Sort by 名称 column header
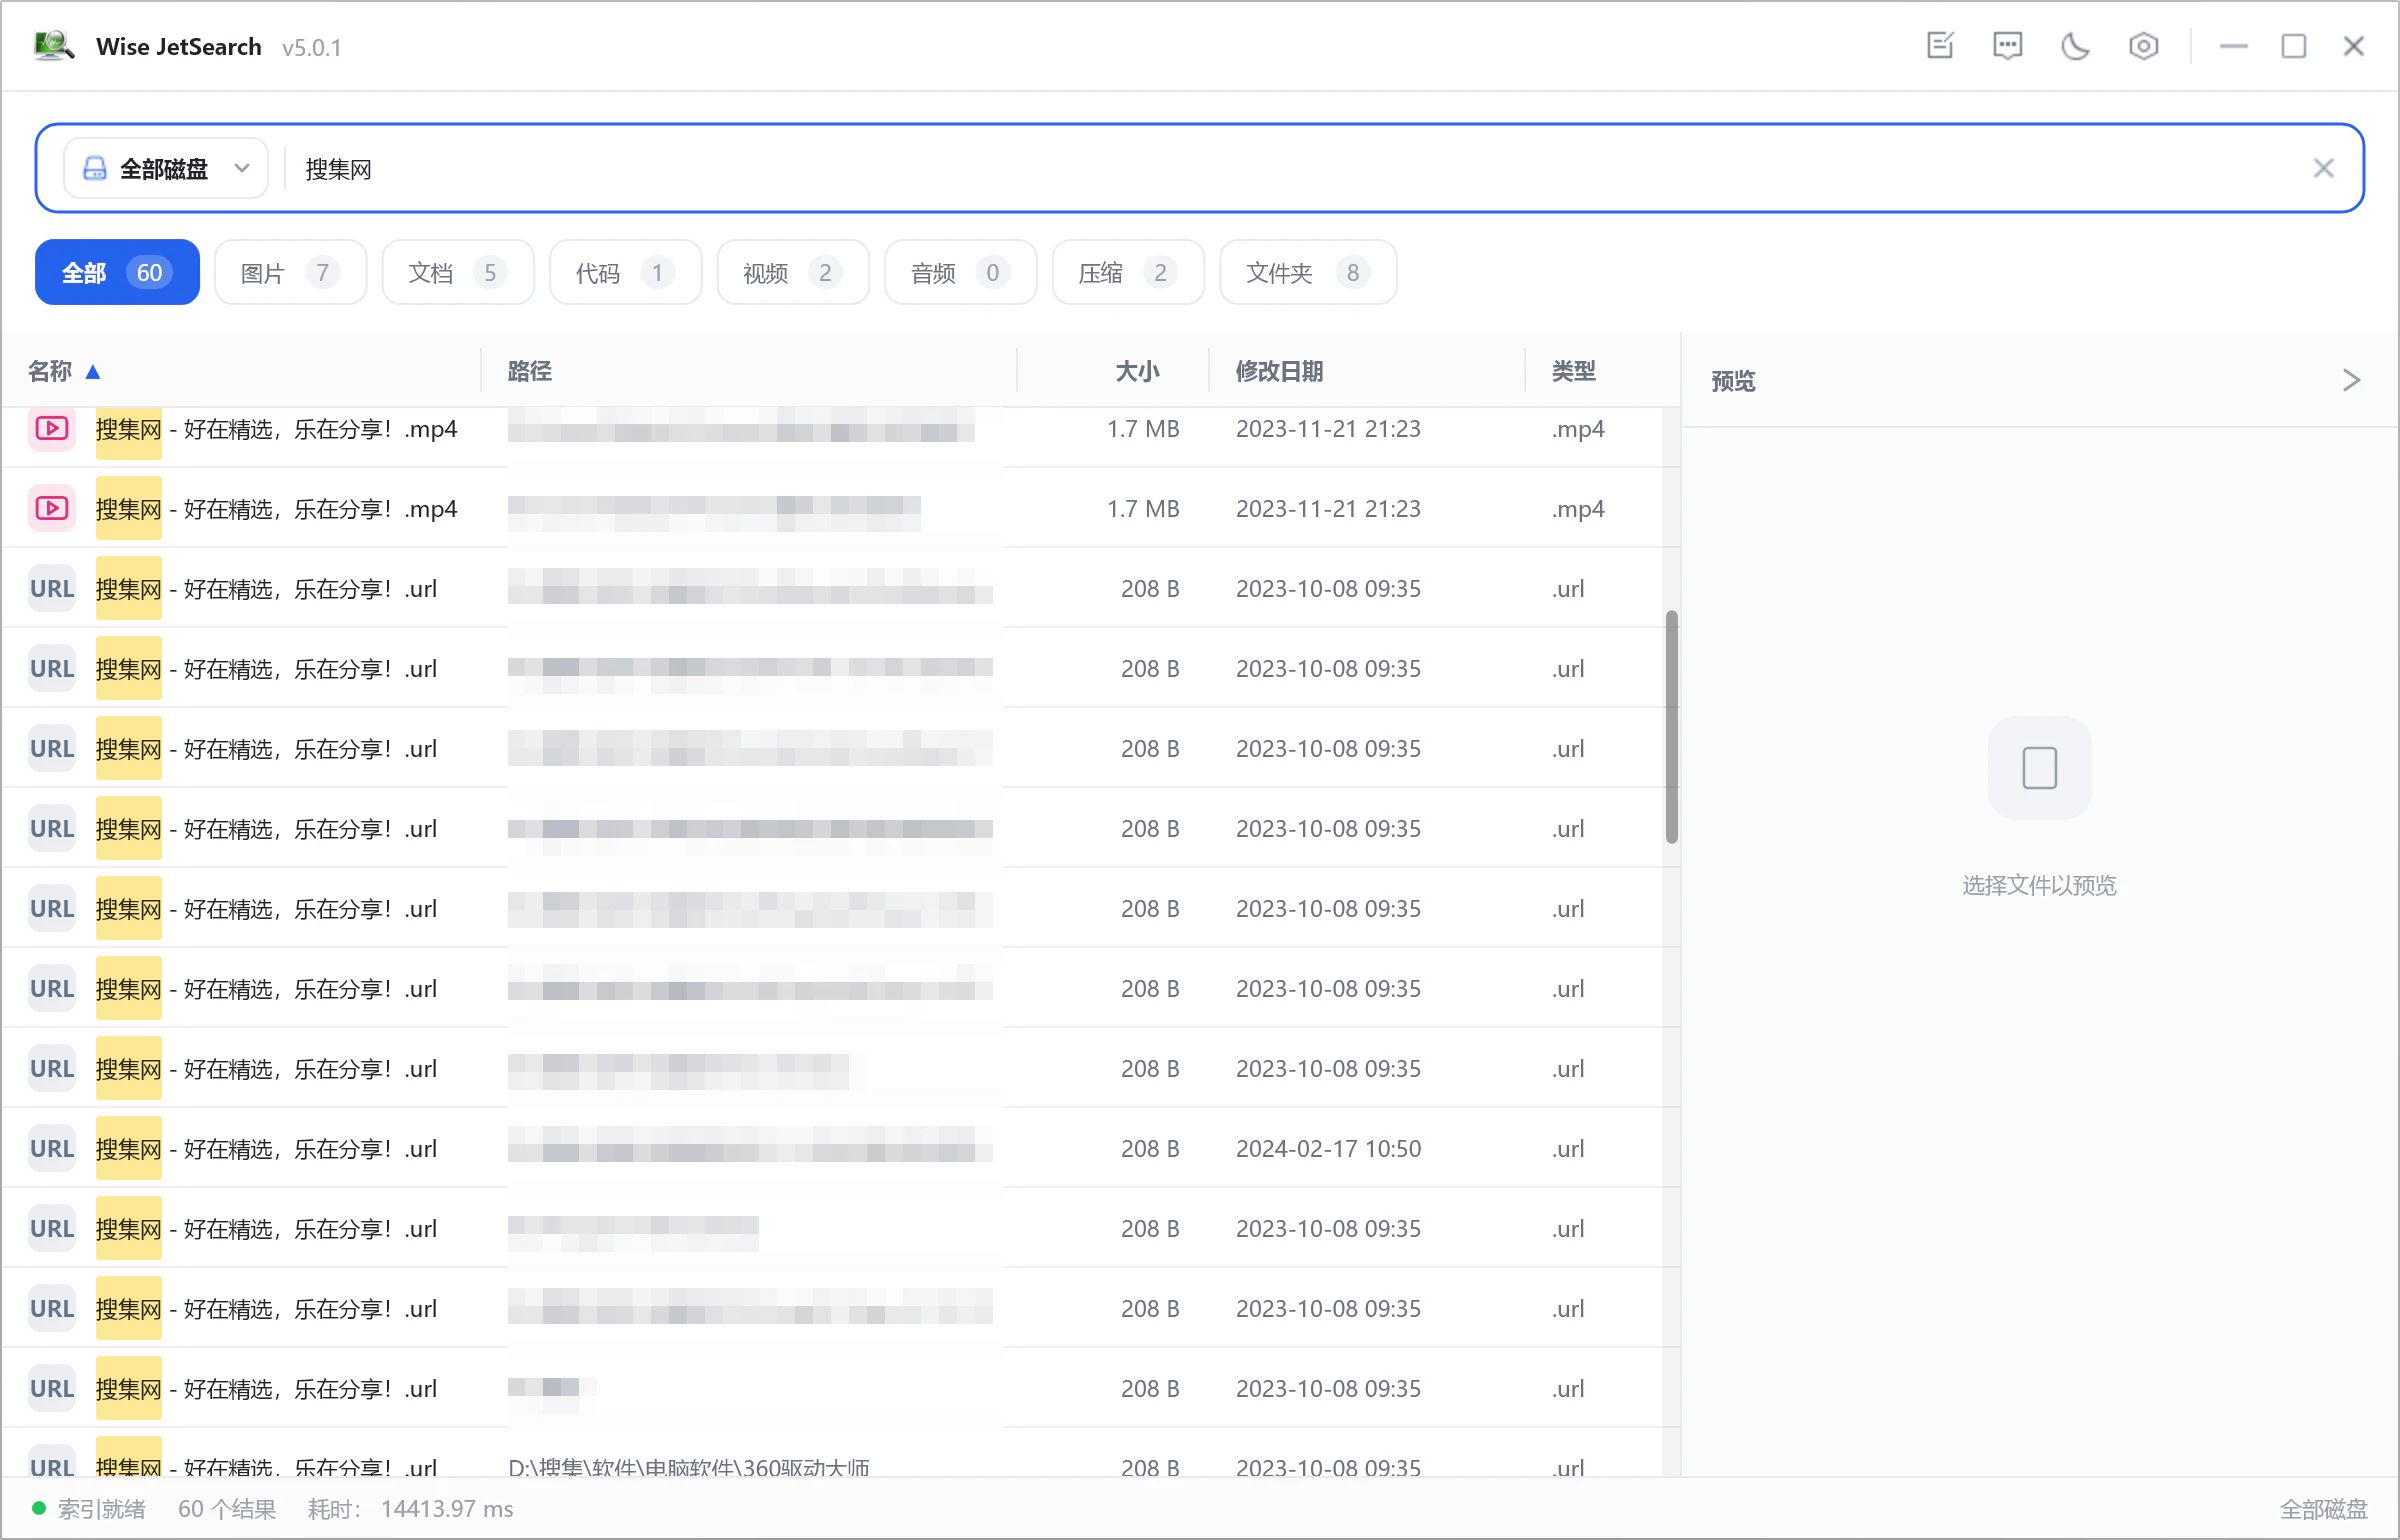This screenshot has width=2400, height=1540. coord(50,371)
